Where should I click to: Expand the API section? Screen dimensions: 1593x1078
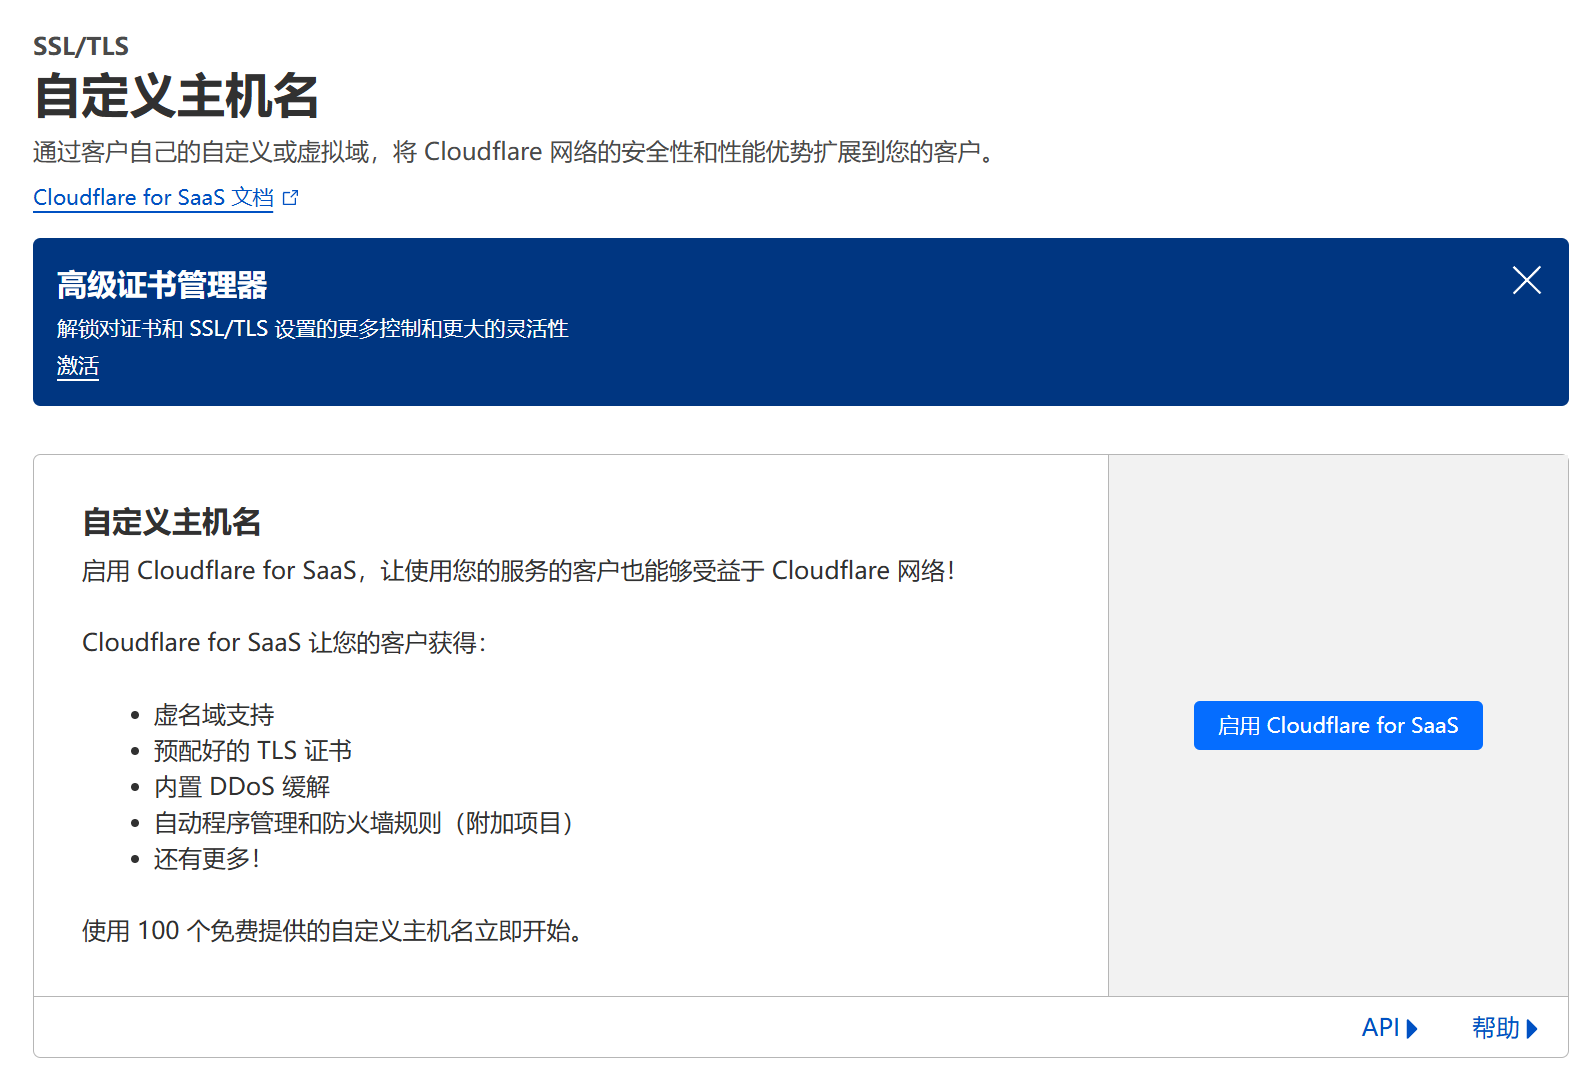(1390, 1028)
